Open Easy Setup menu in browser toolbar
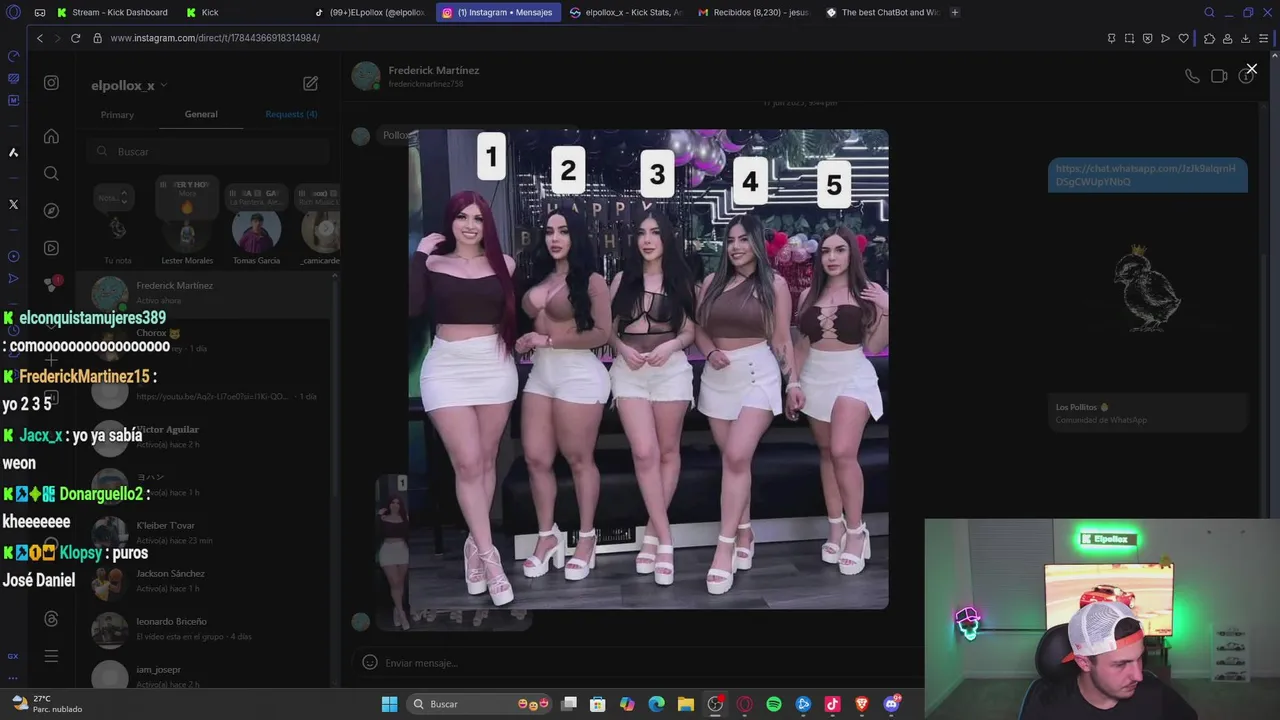1280x720 pixels. [1264, 38]
